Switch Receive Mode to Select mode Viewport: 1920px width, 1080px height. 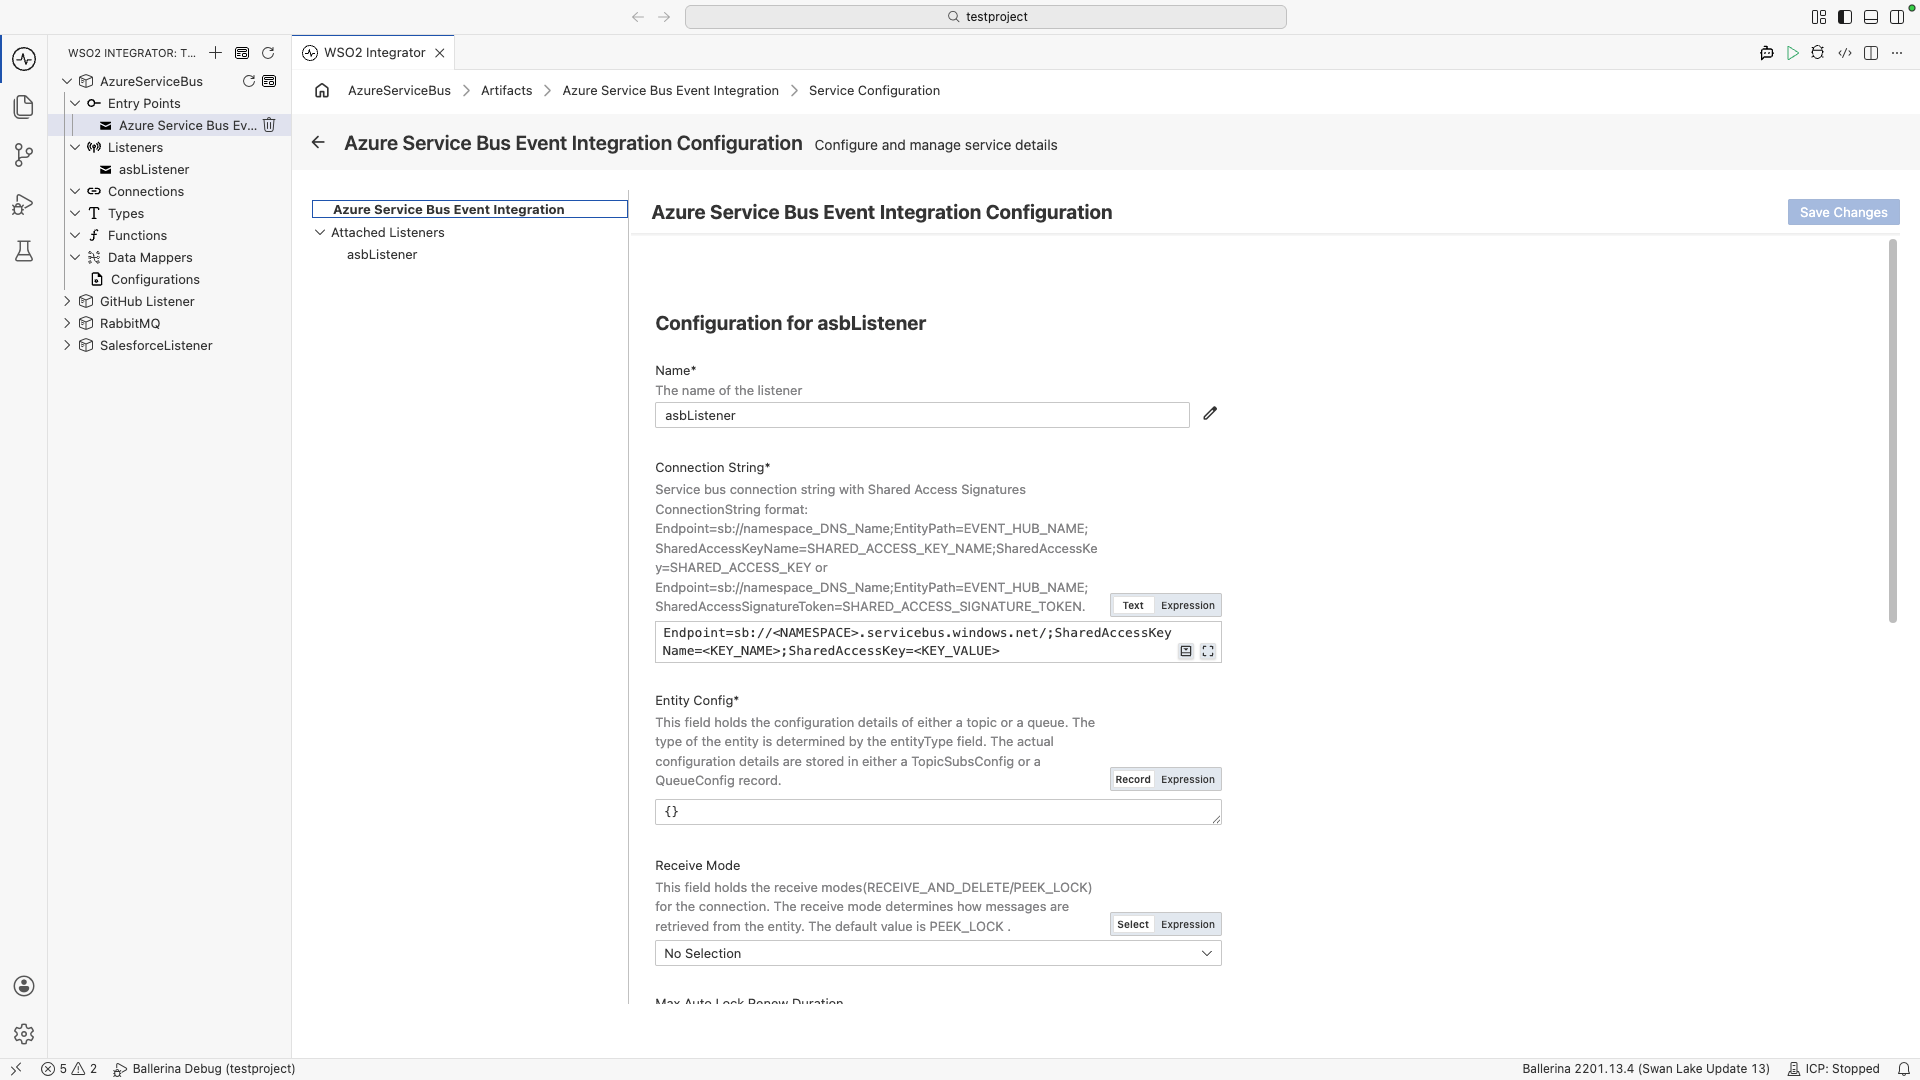tap(1133, 925)
